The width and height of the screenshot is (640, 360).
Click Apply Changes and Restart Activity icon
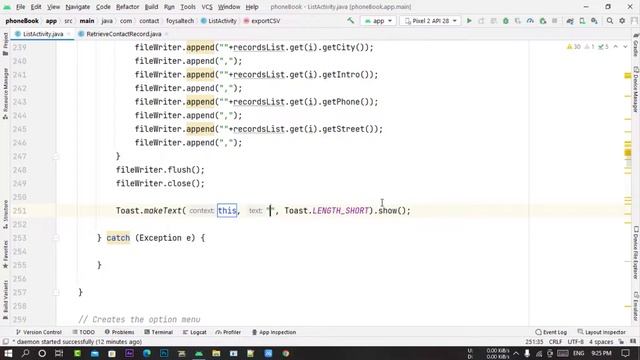click(x=481, y=20)
